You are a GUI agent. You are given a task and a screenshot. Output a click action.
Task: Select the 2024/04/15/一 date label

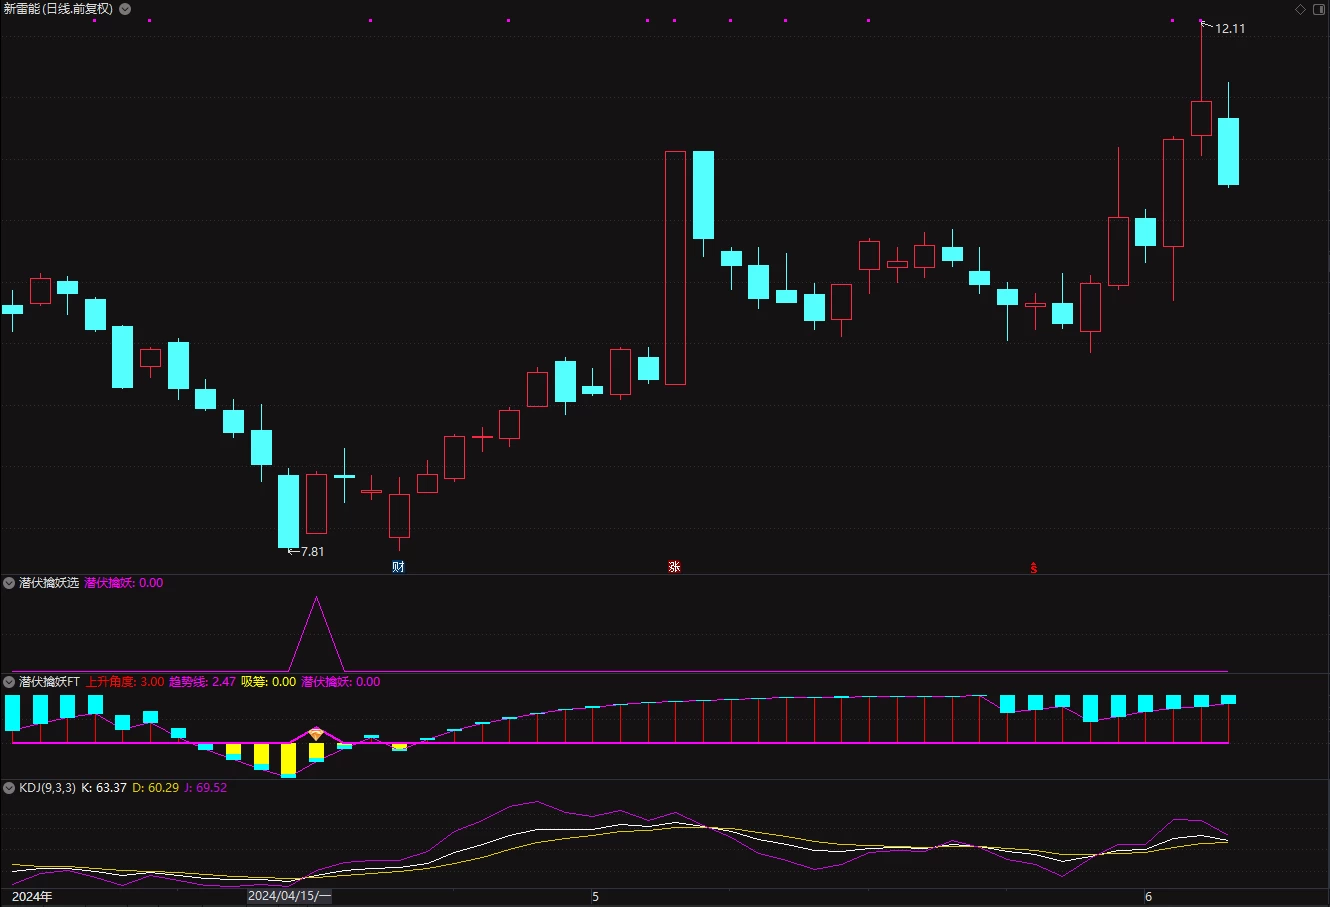click(289, 897)
